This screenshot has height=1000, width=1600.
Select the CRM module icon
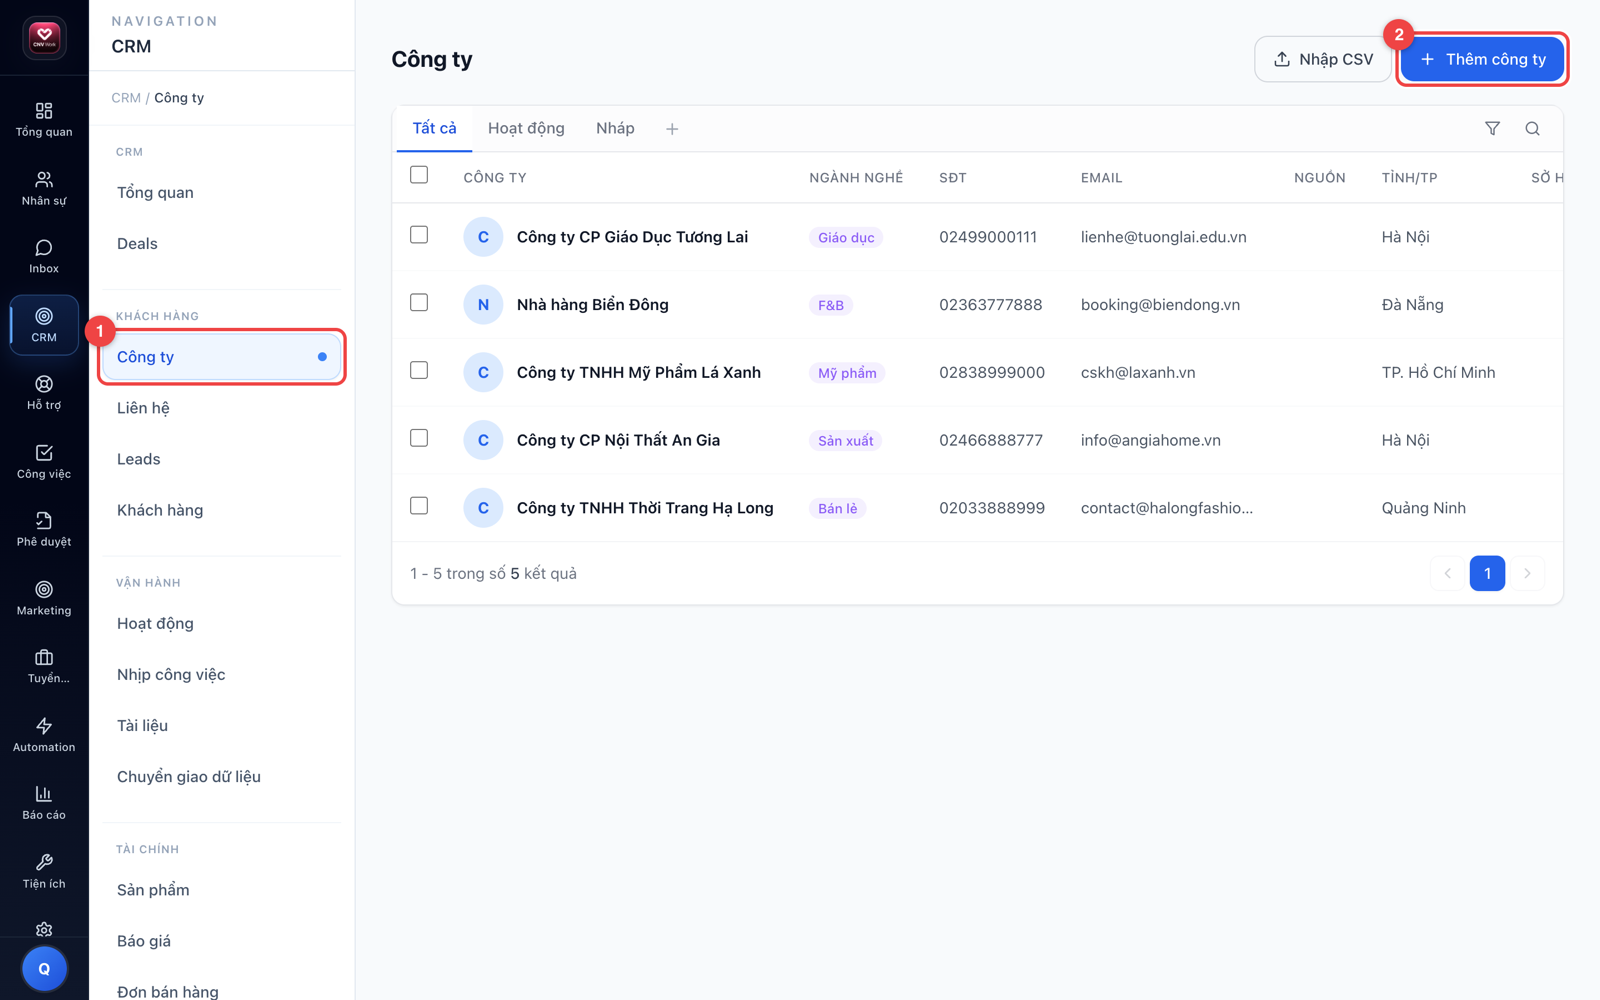point(44,325)
